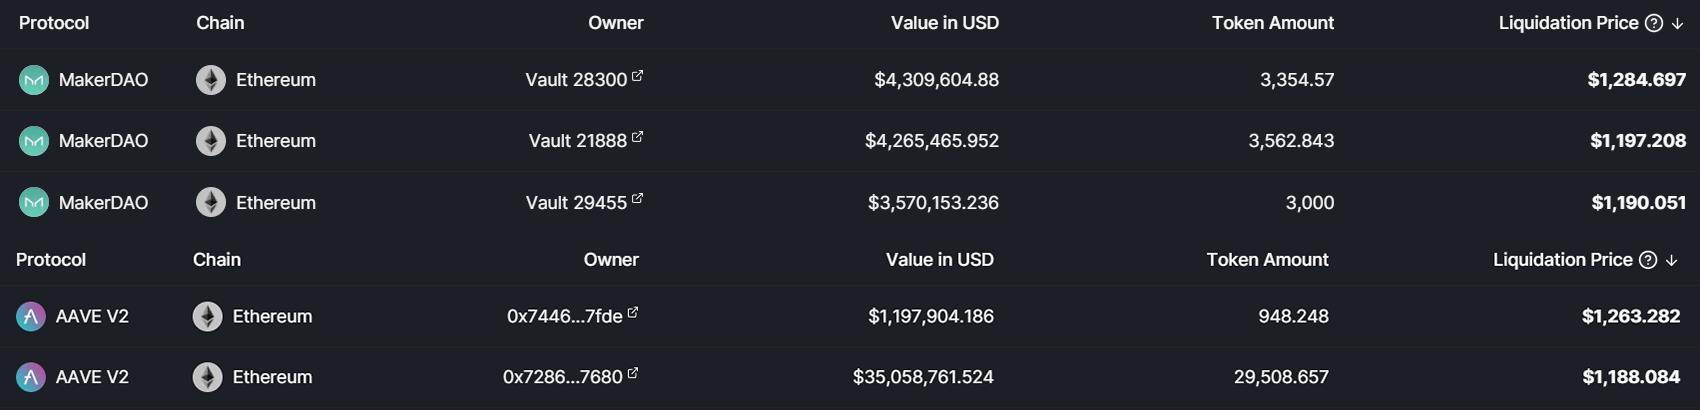
Task: Click the MakerDAO logo in Vault 28300 row
Action: click(34, 80)
